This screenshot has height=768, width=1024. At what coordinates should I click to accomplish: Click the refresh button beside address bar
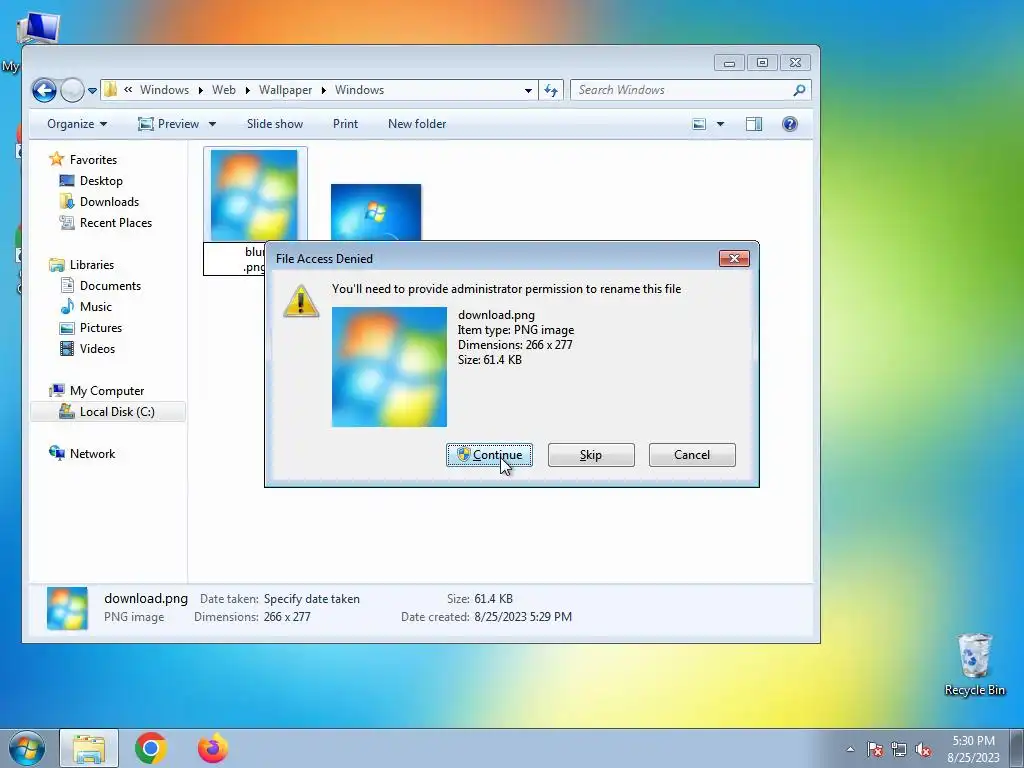551,91
